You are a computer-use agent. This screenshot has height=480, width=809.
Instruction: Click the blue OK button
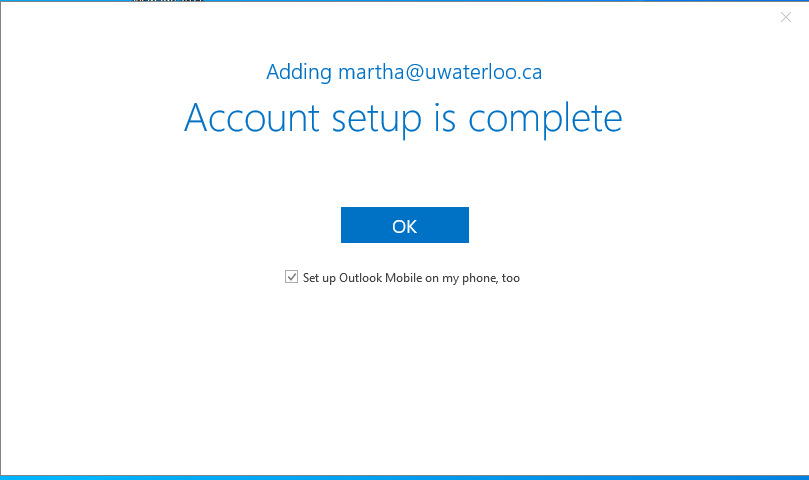[404, 225]
